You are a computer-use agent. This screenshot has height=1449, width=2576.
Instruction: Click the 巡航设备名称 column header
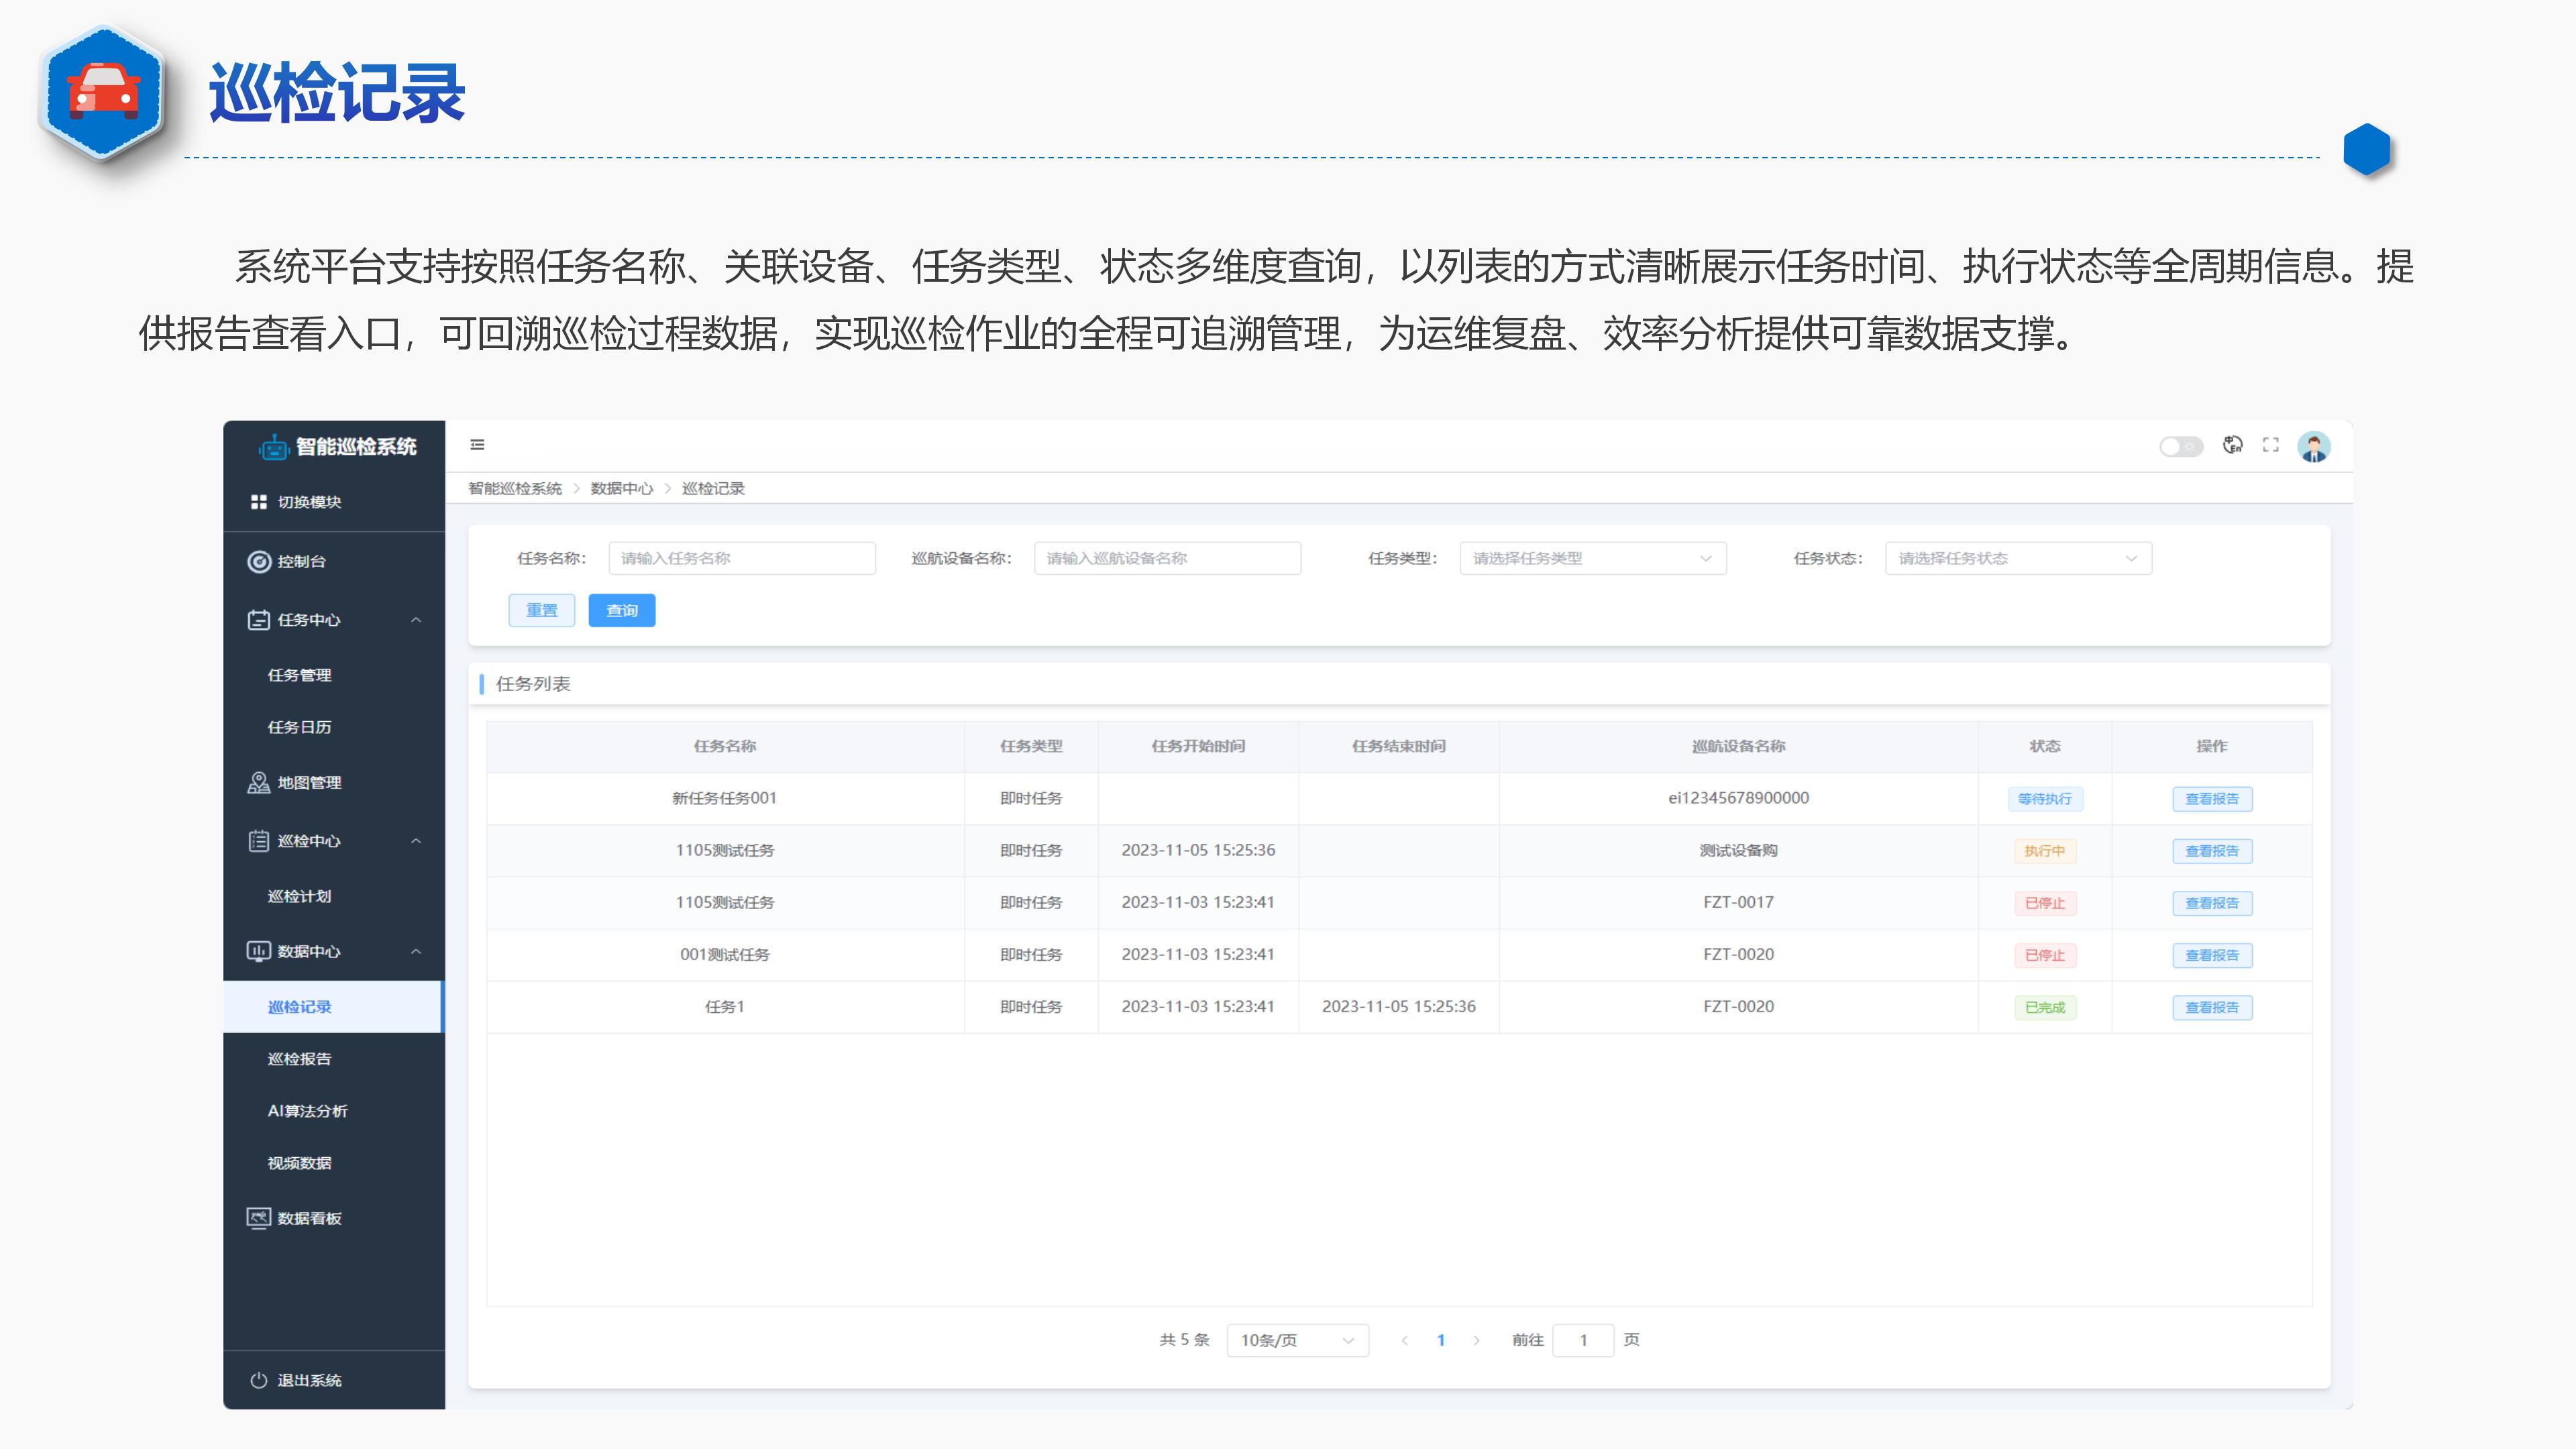[x=1738, y=746]
